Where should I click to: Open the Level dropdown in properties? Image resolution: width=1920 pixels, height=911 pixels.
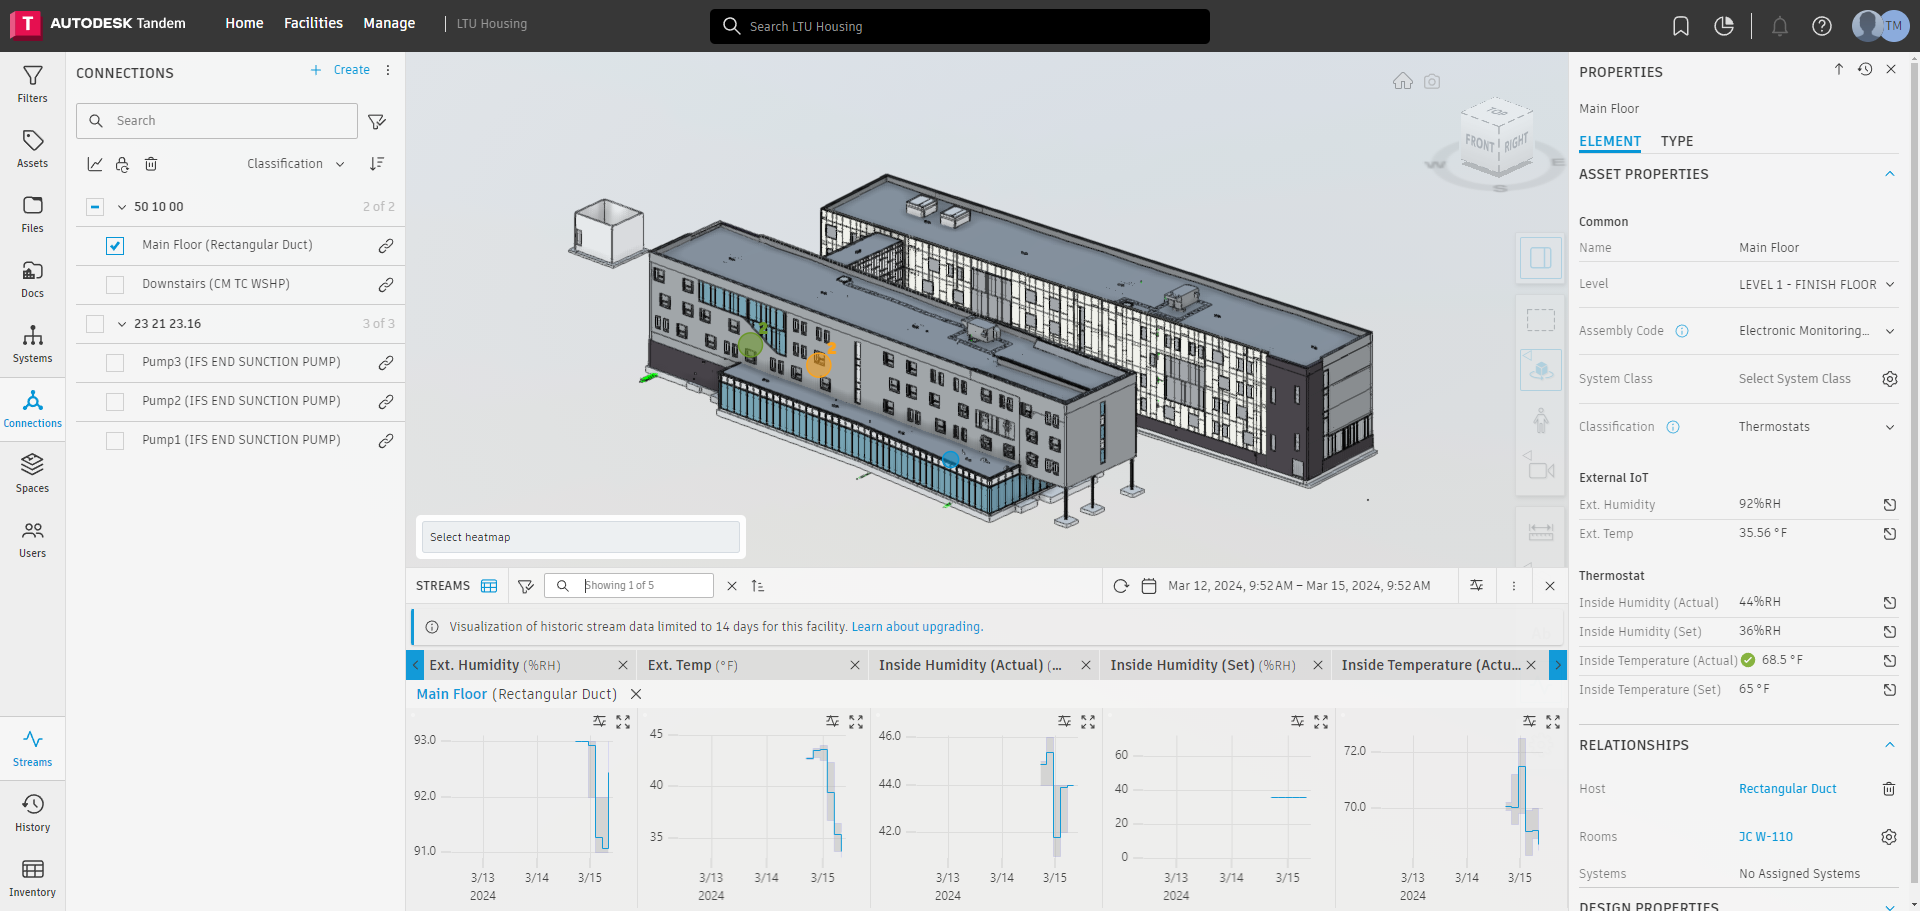coord(1817,285)
